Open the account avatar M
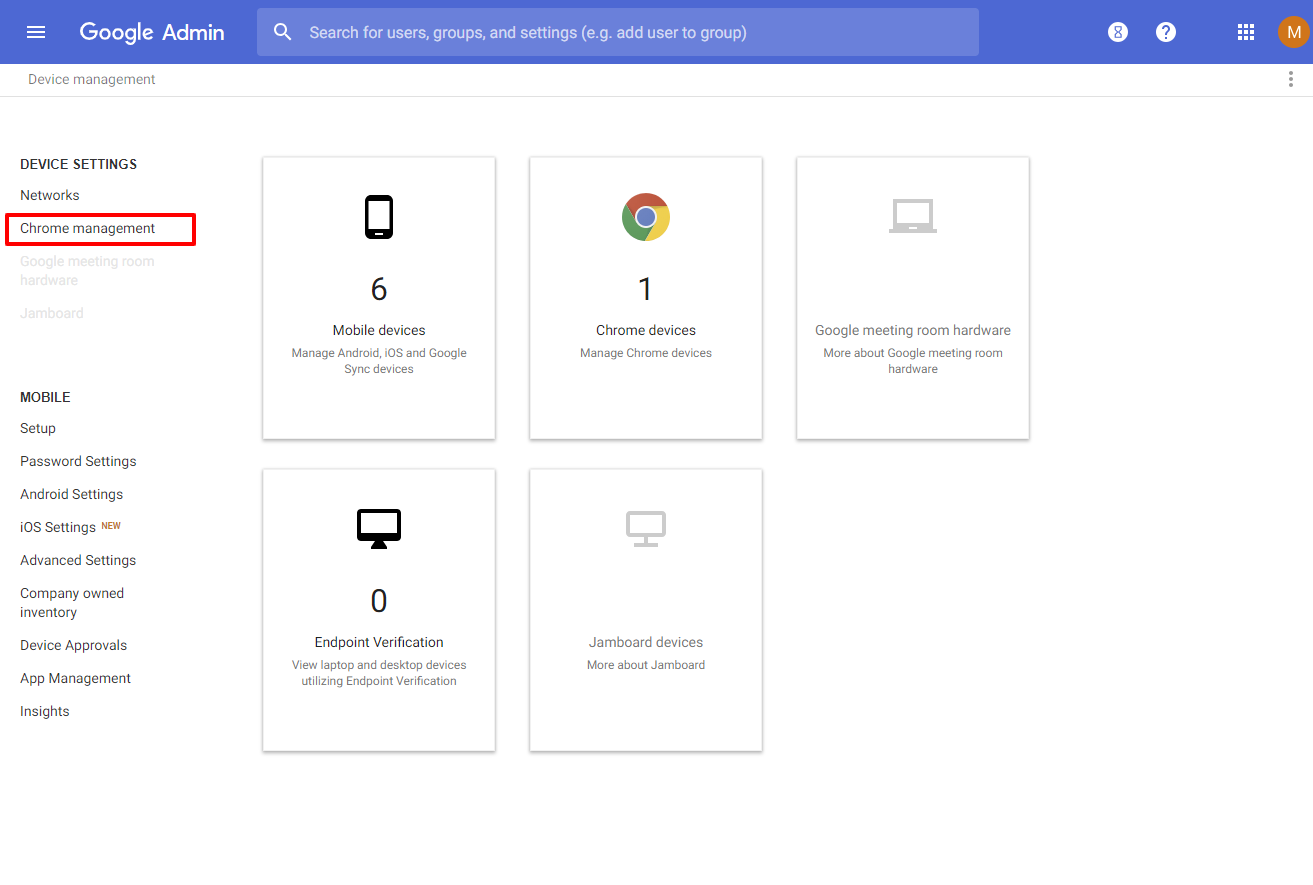 (1293, 32)
